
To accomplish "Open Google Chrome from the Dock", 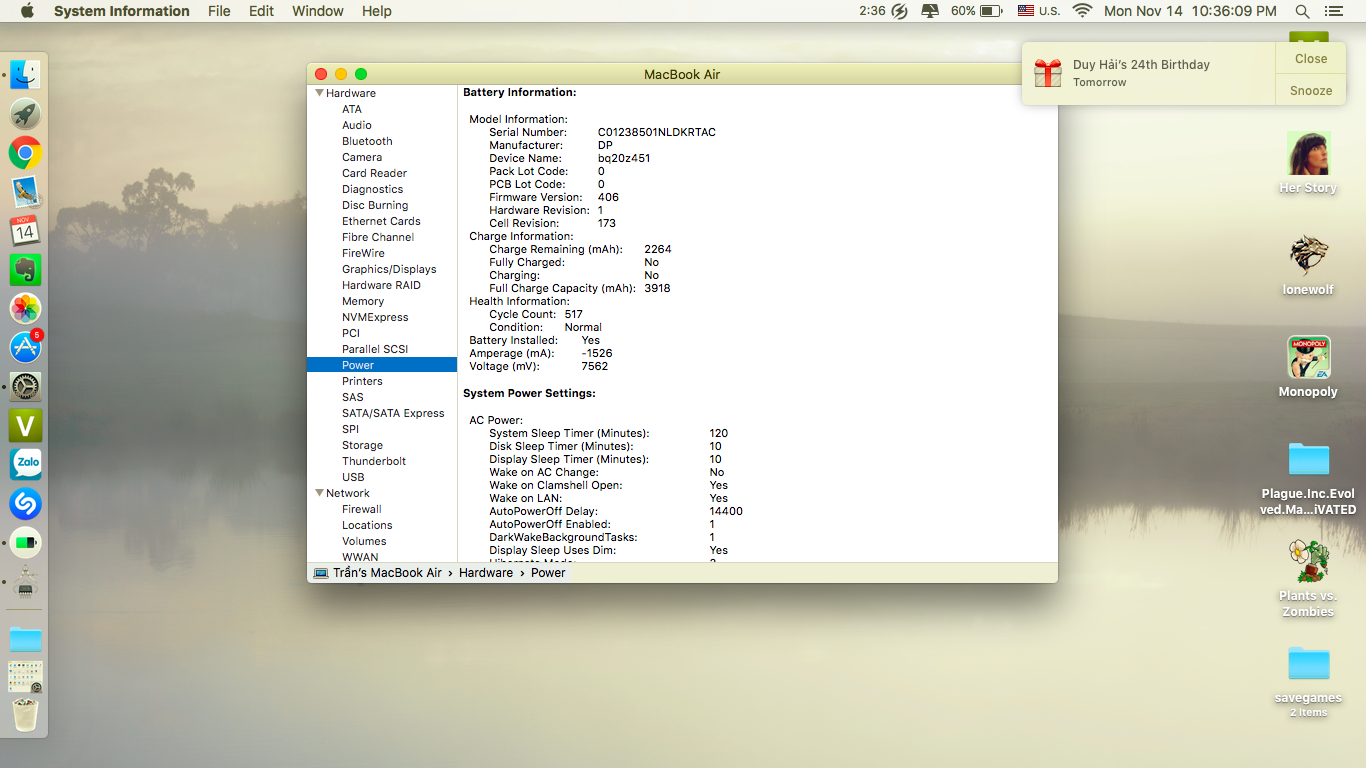I will (x=25, y=153).
